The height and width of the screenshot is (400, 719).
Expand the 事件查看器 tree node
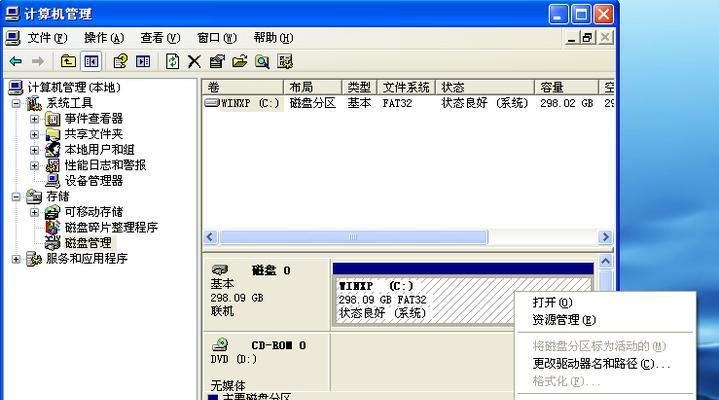pyautogui.click(x=34, y=119)
